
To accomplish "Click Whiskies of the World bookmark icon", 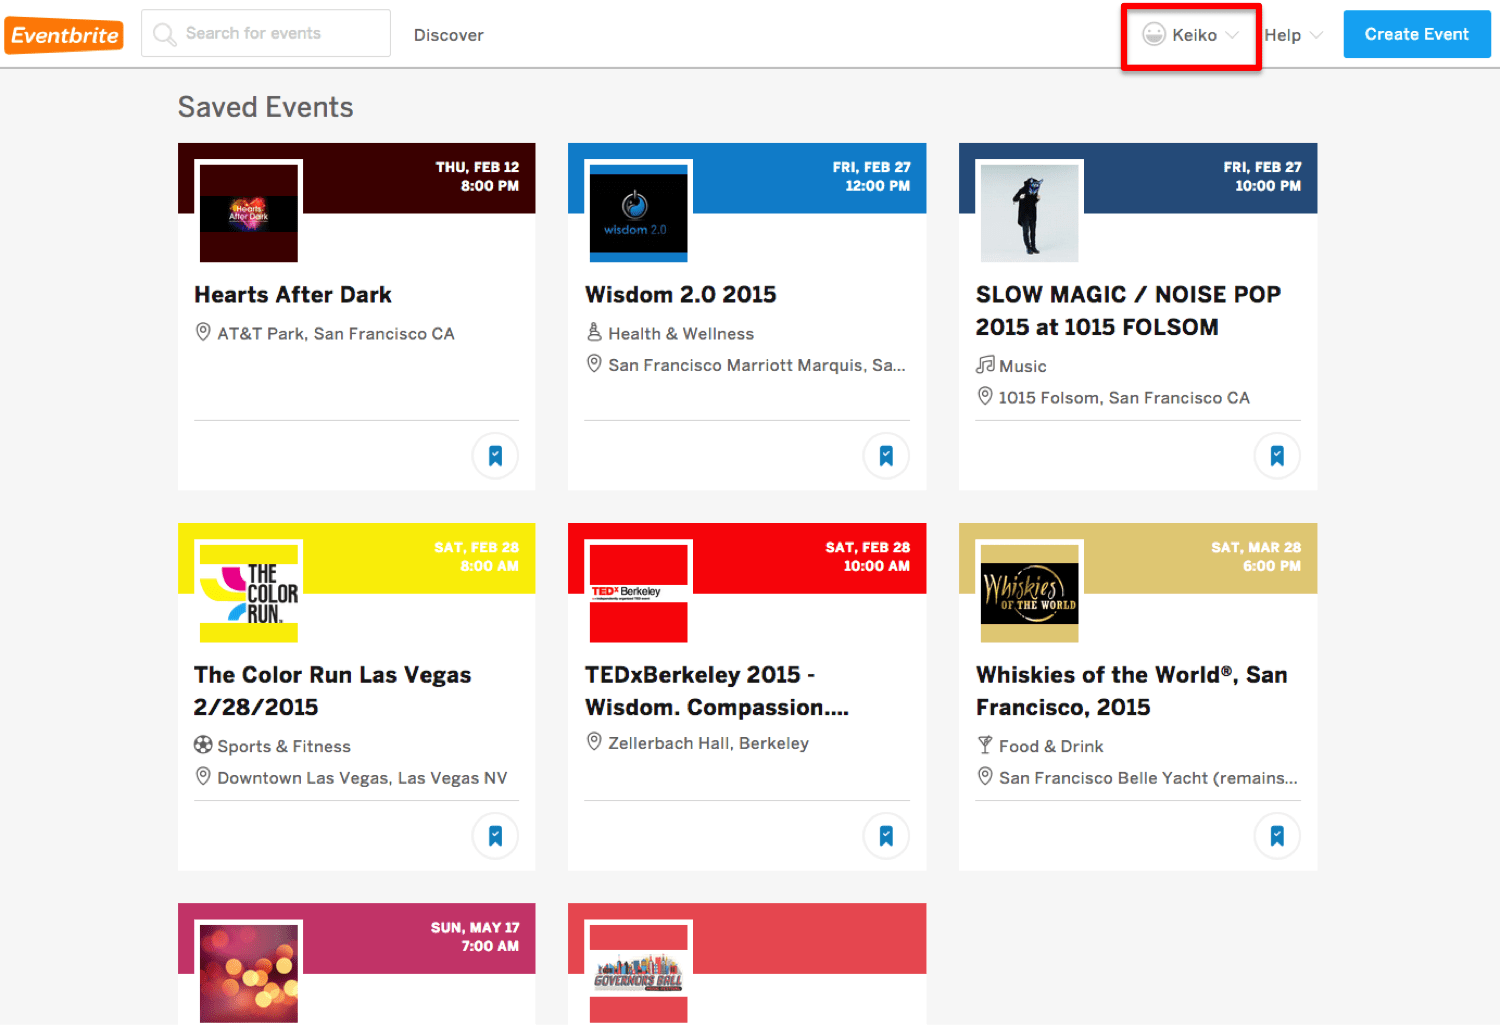I will point(1277,836).
